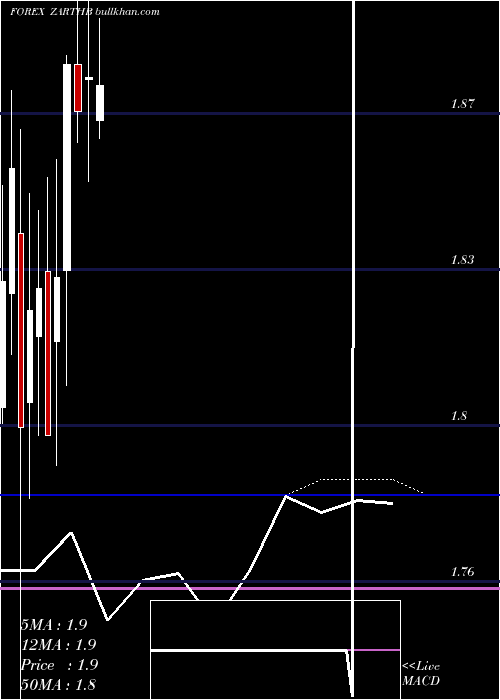
Task: Click the 1.76 price axis label
Action: [462, 572]
